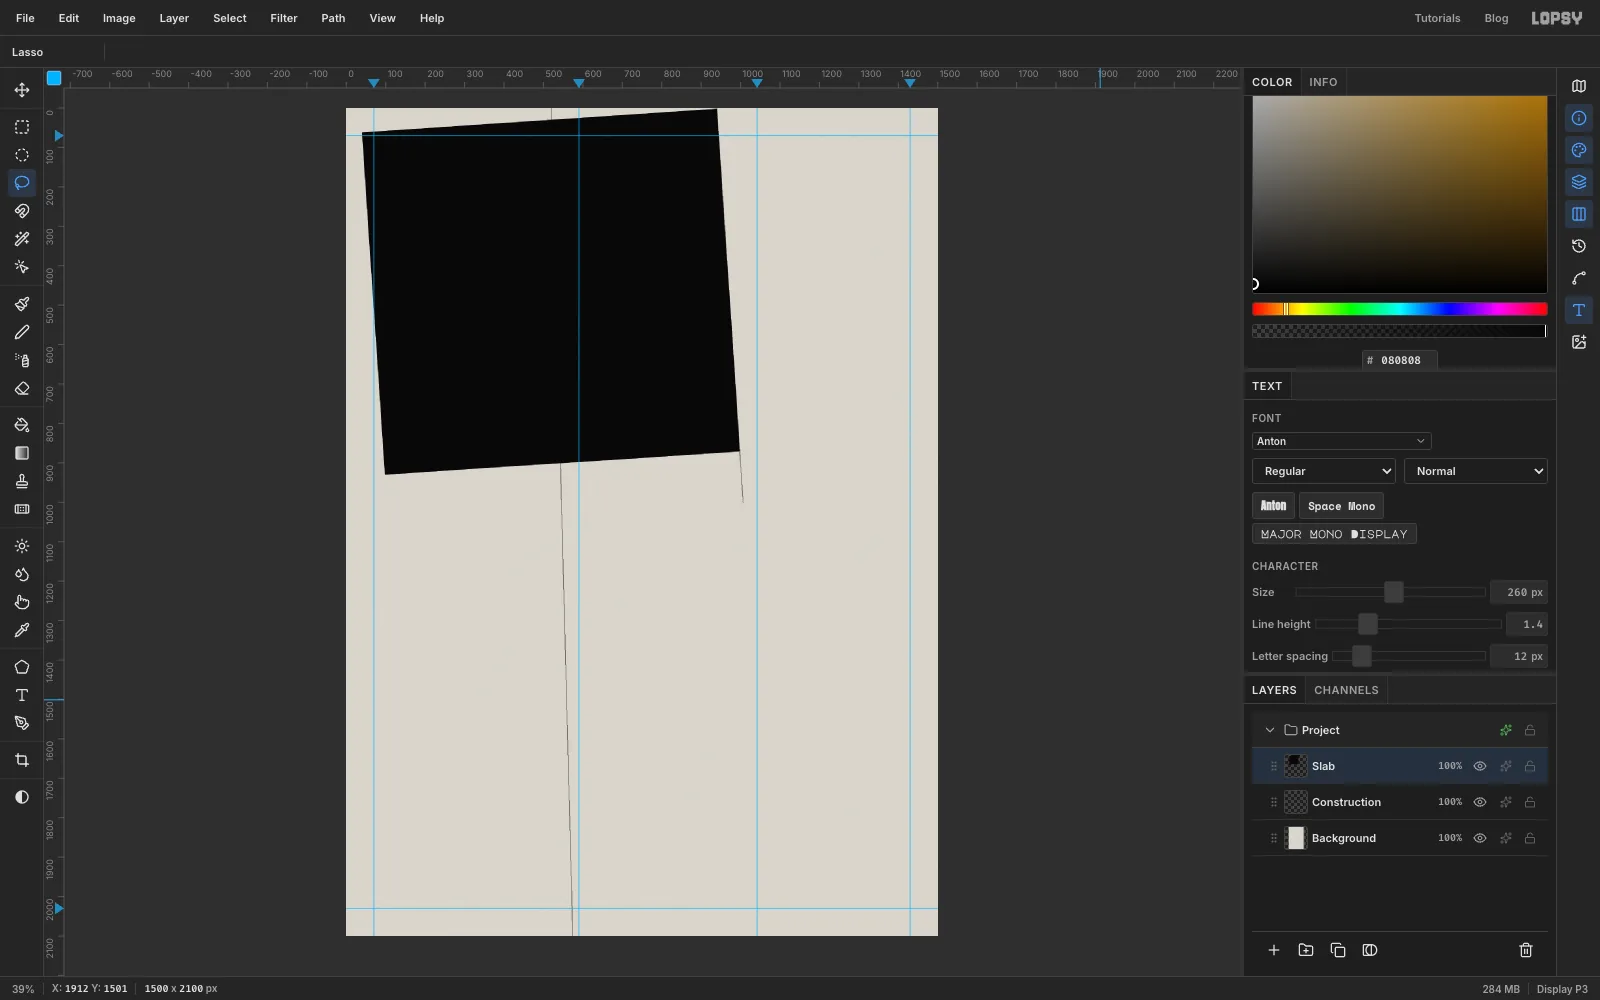This screenshot has width=1600, height=1000.
Task: Open the Regular font style dropdown
Action: 1324,471
